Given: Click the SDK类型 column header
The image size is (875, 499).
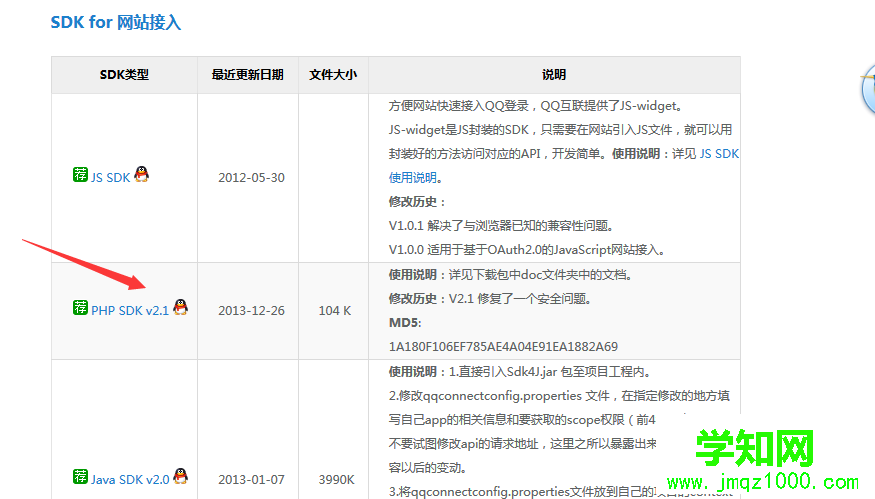Looking at the screenshot, I should 124,75.
